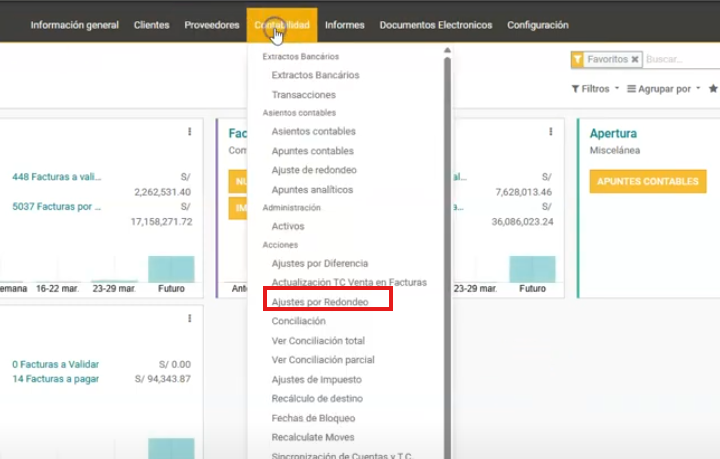Choose Extractos Bancarios from the menu
Image resolution: width=720 pixels, height=459 pixels.
[x=315, y=75]
